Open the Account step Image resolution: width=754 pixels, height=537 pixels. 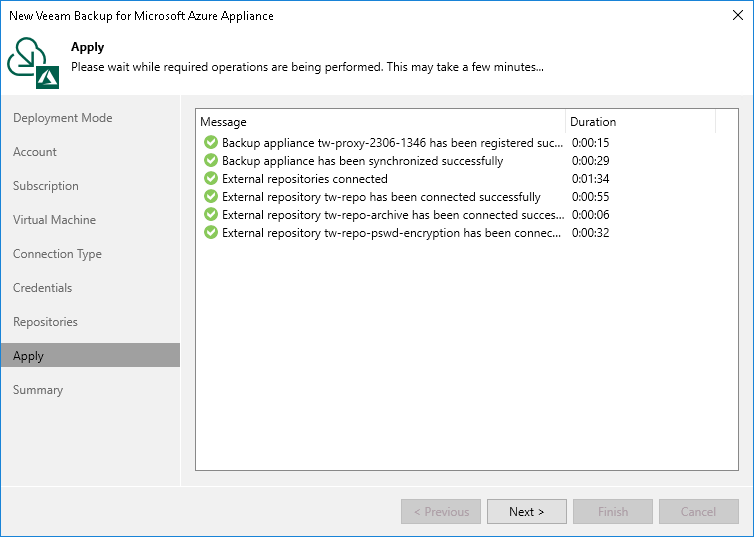point(35,152)
